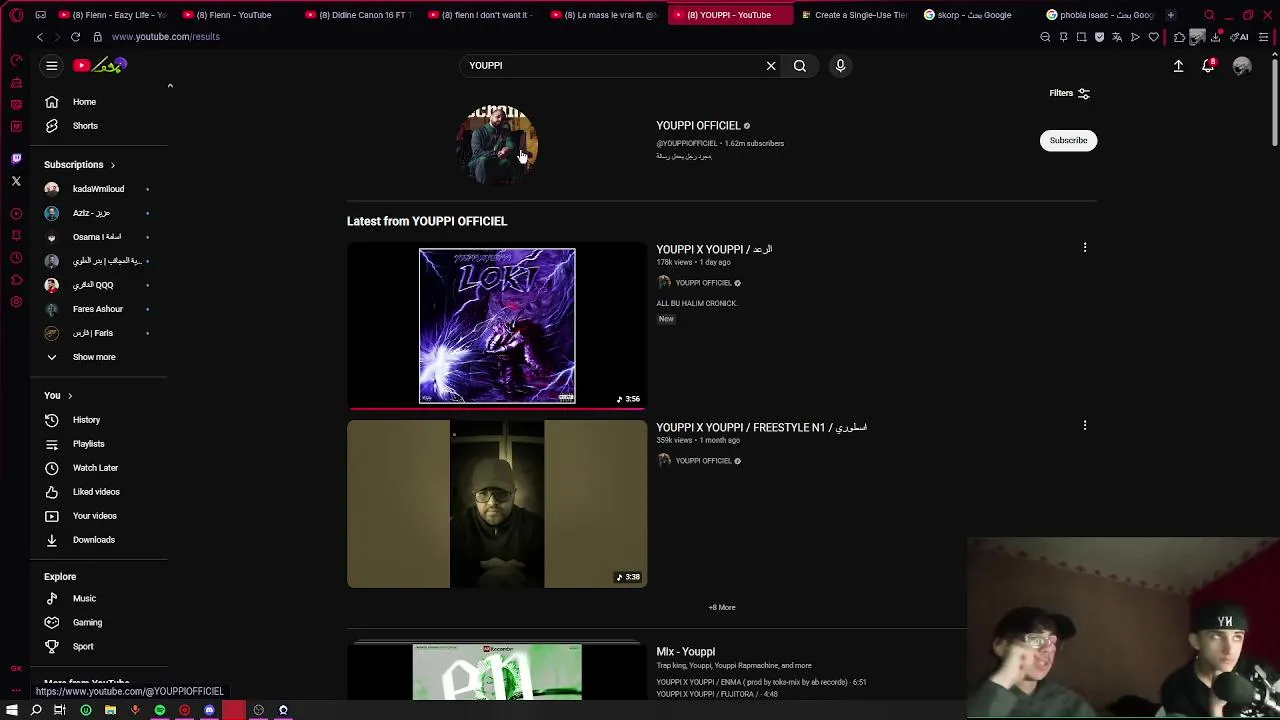
Task: Switch to the Flenn - YouTube tab
Action: tap(236, 15)
